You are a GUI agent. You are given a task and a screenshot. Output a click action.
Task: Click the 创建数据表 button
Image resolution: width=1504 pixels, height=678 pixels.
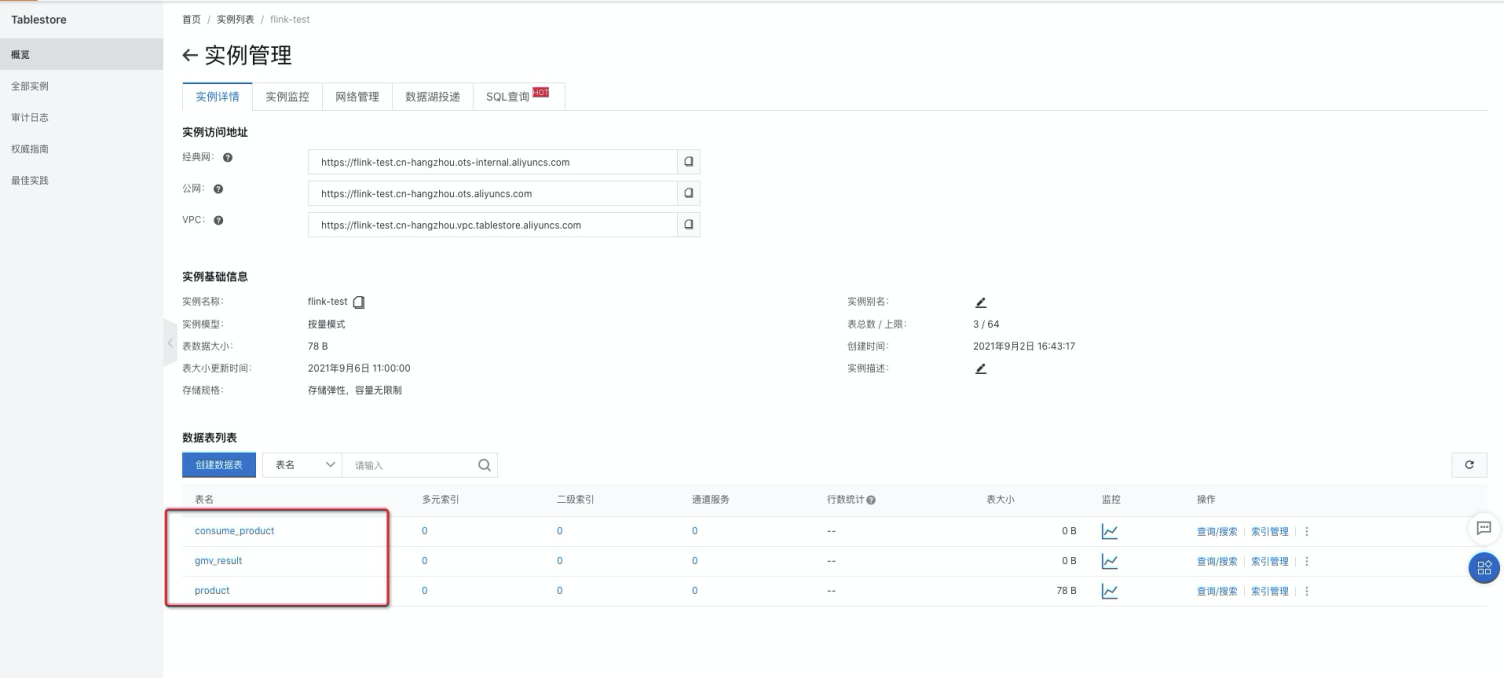[219, 464]
